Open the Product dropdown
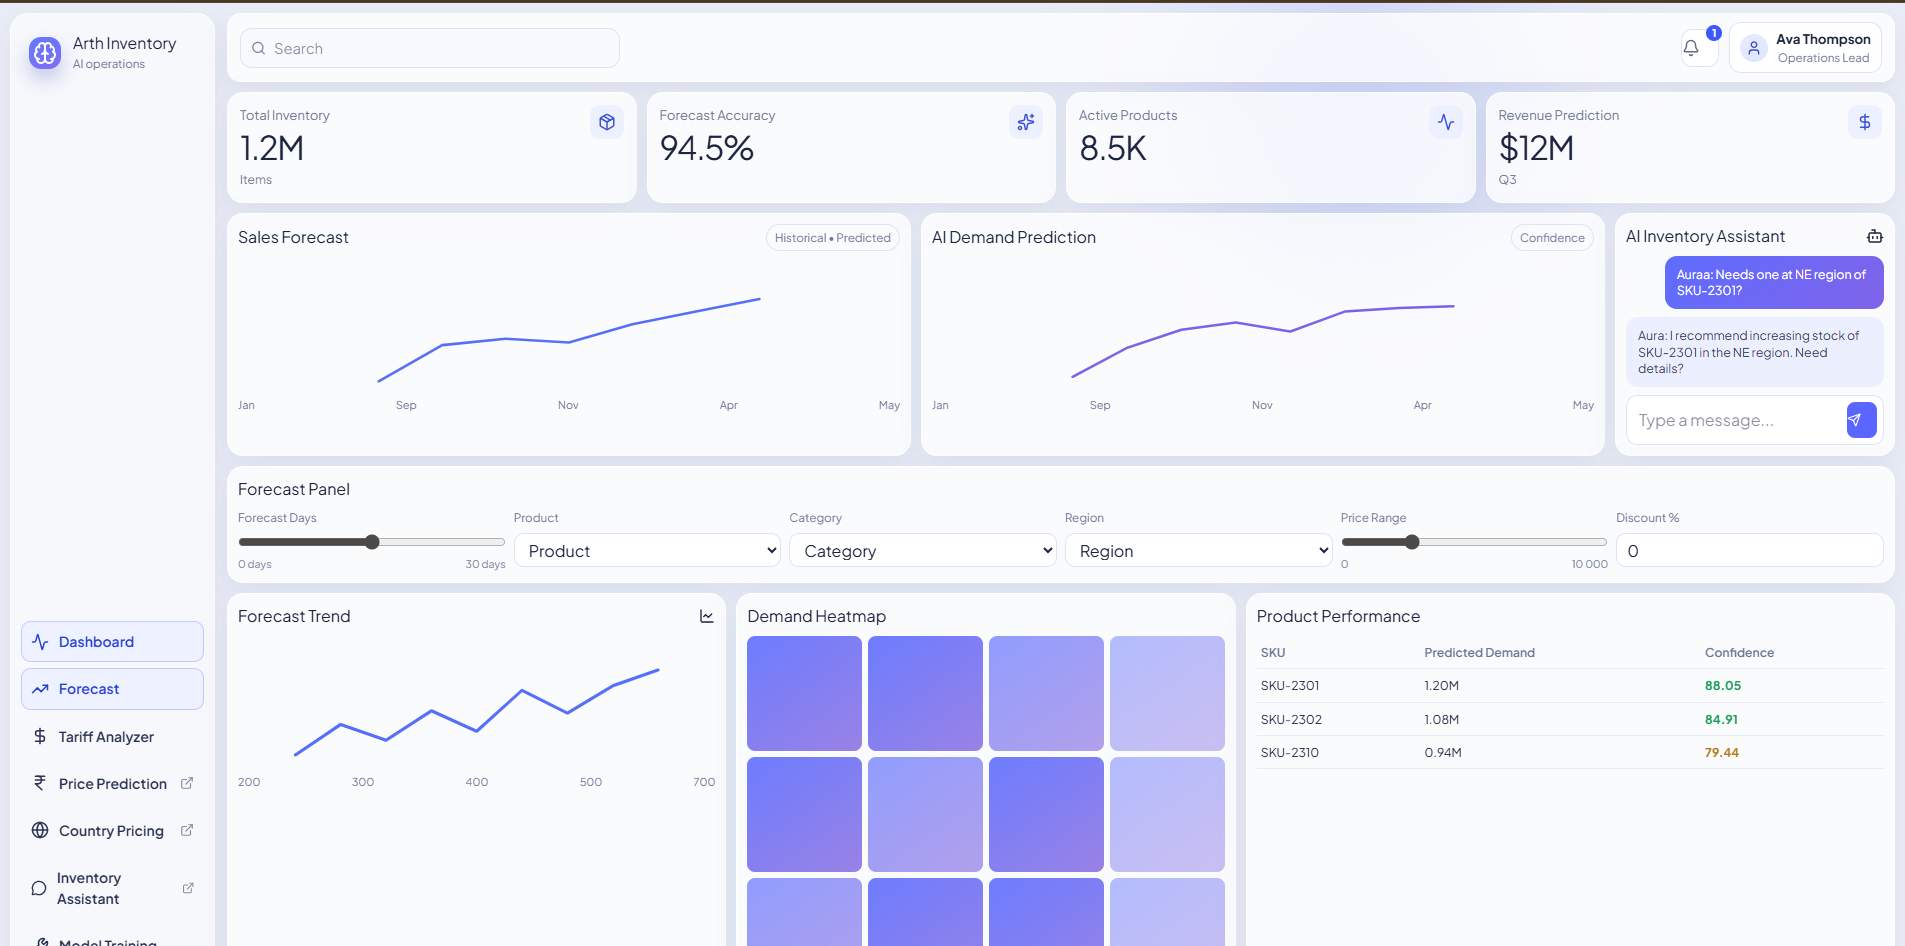Screen dimensions: 1905x946 647,551
